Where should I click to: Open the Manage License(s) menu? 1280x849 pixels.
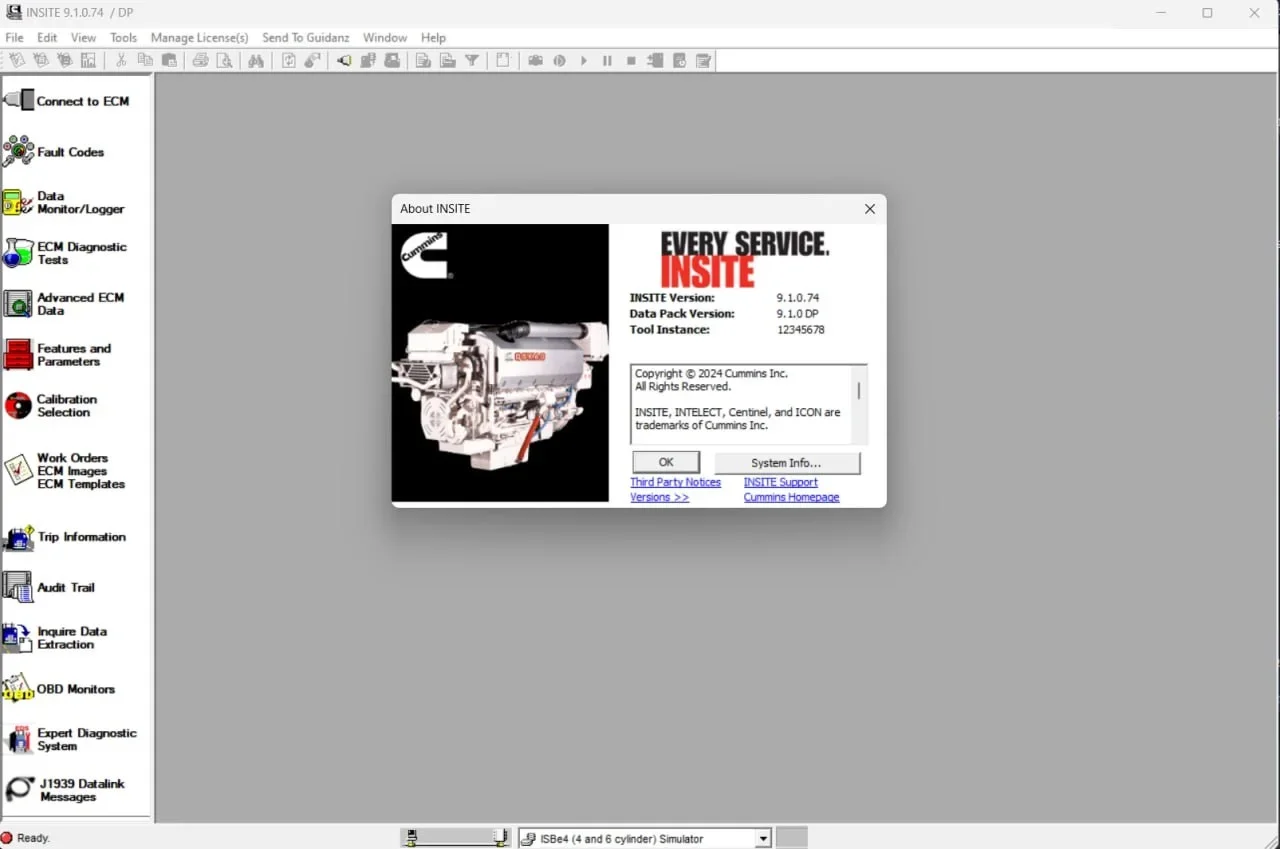click(x=199, y=38)
